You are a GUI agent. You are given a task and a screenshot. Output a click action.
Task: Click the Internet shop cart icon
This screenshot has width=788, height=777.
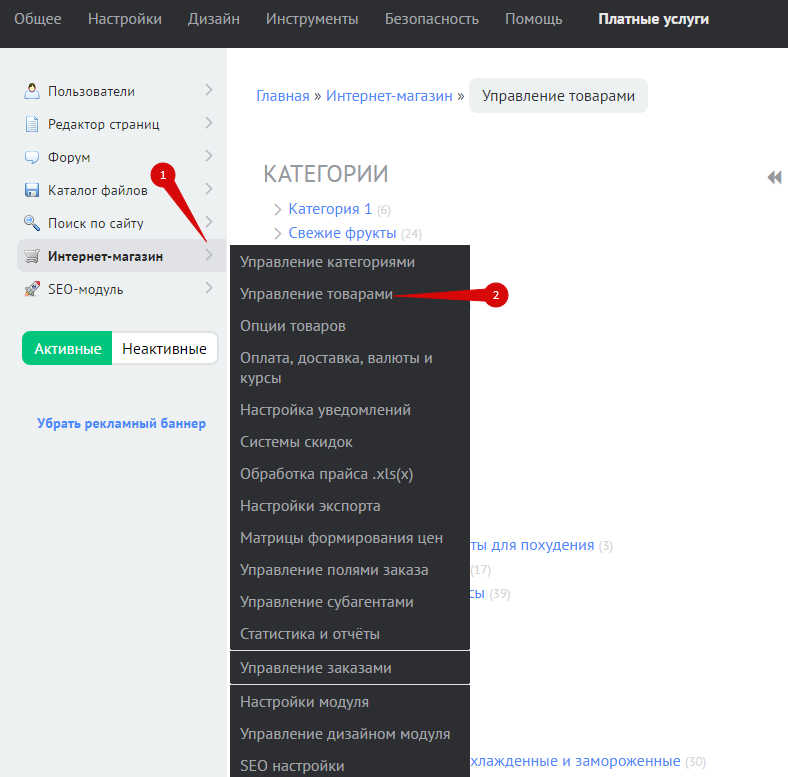pos(32,256)
